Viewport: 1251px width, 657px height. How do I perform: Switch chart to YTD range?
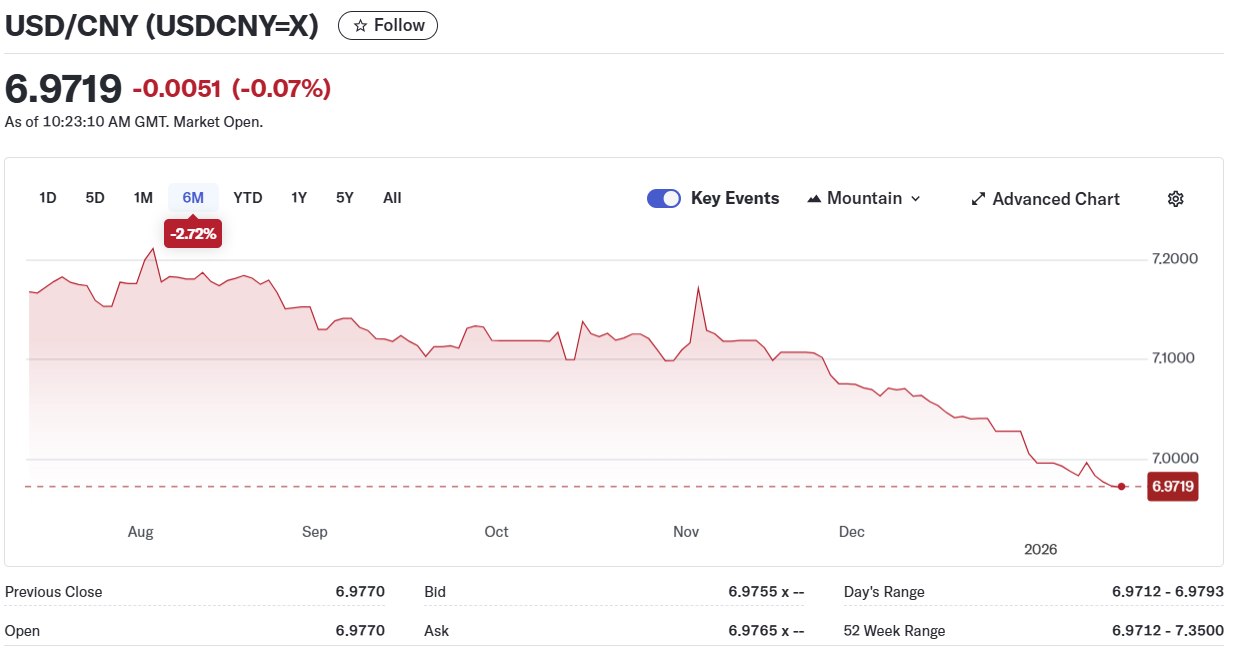[x=248, y=198]
